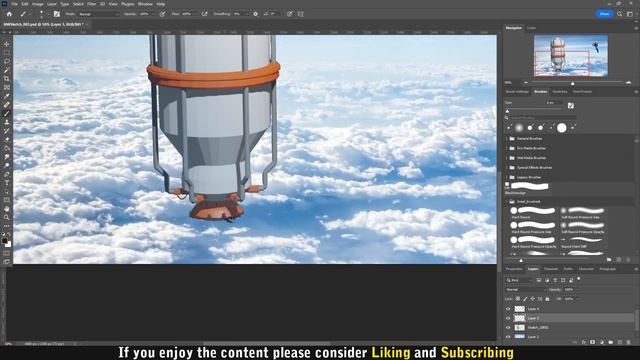Screen dimensions: 640x360
Task: Click the foreground color swatch
Action: pos(4,241)
